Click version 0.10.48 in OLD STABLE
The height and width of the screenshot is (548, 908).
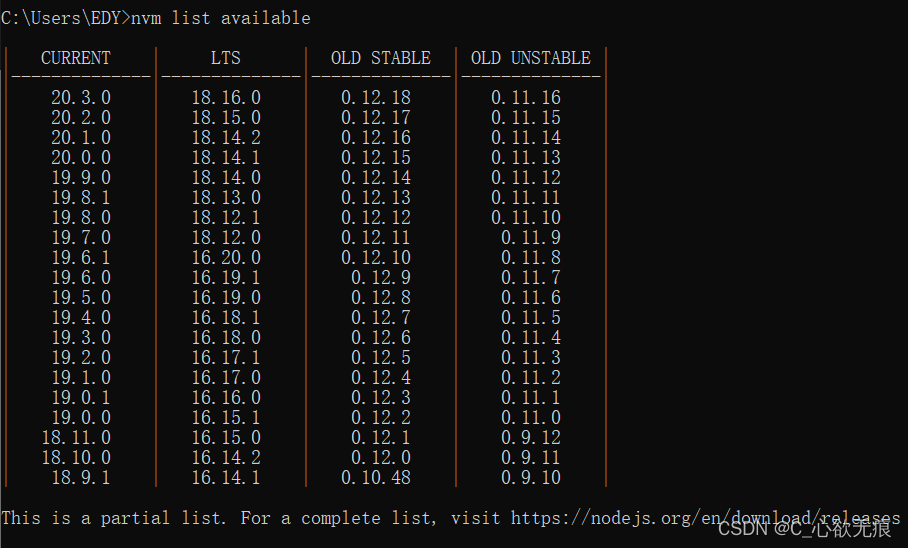pyautogui.click(x=376, y=478)
